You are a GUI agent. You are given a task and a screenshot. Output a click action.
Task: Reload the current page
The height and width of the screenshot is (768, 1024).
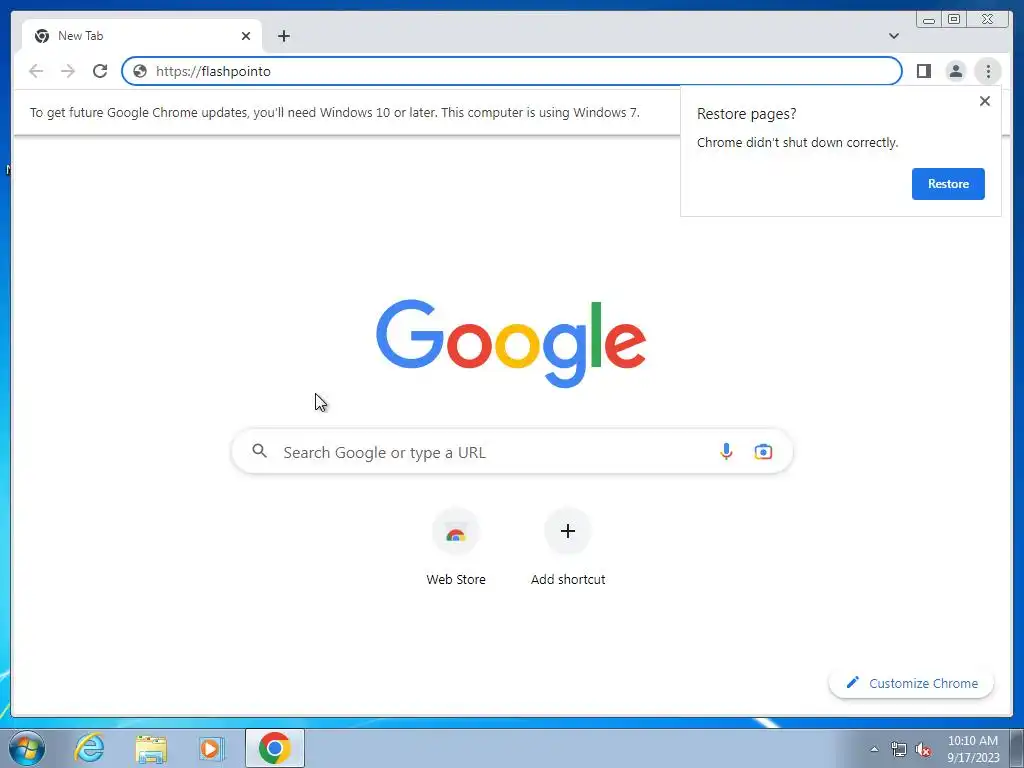click(100, 71)
